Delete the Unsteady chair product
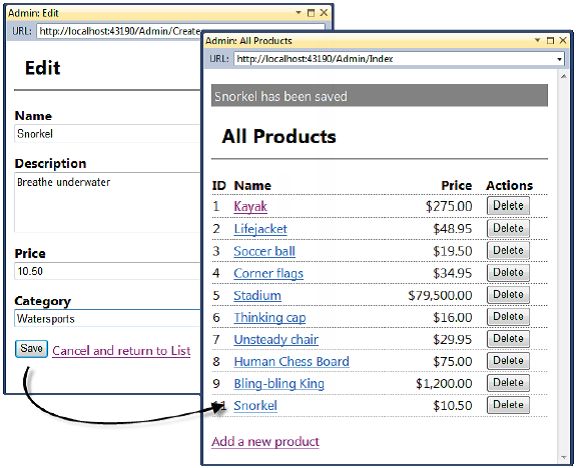Viewport: 576px width, 468px height. tap(508, 339)
